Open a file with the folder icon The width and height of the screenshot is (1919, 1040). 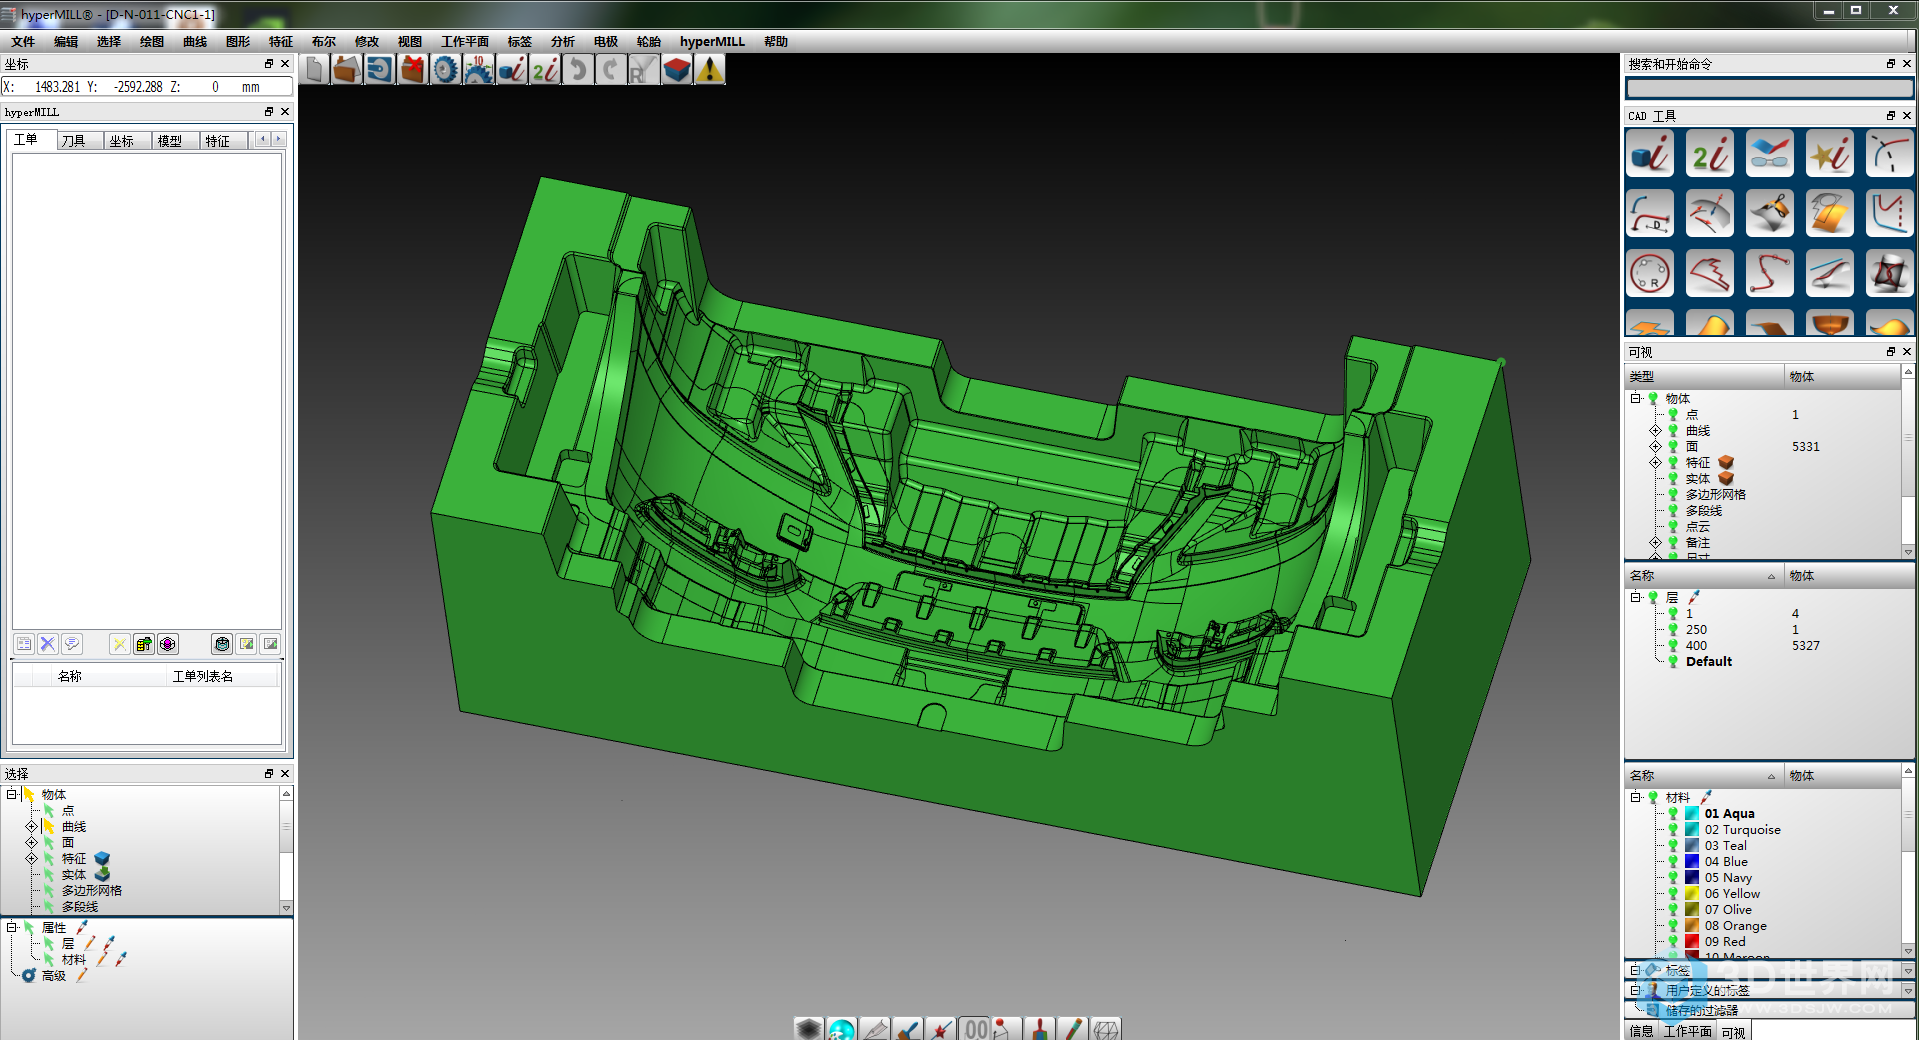click(x=346, y=69)
